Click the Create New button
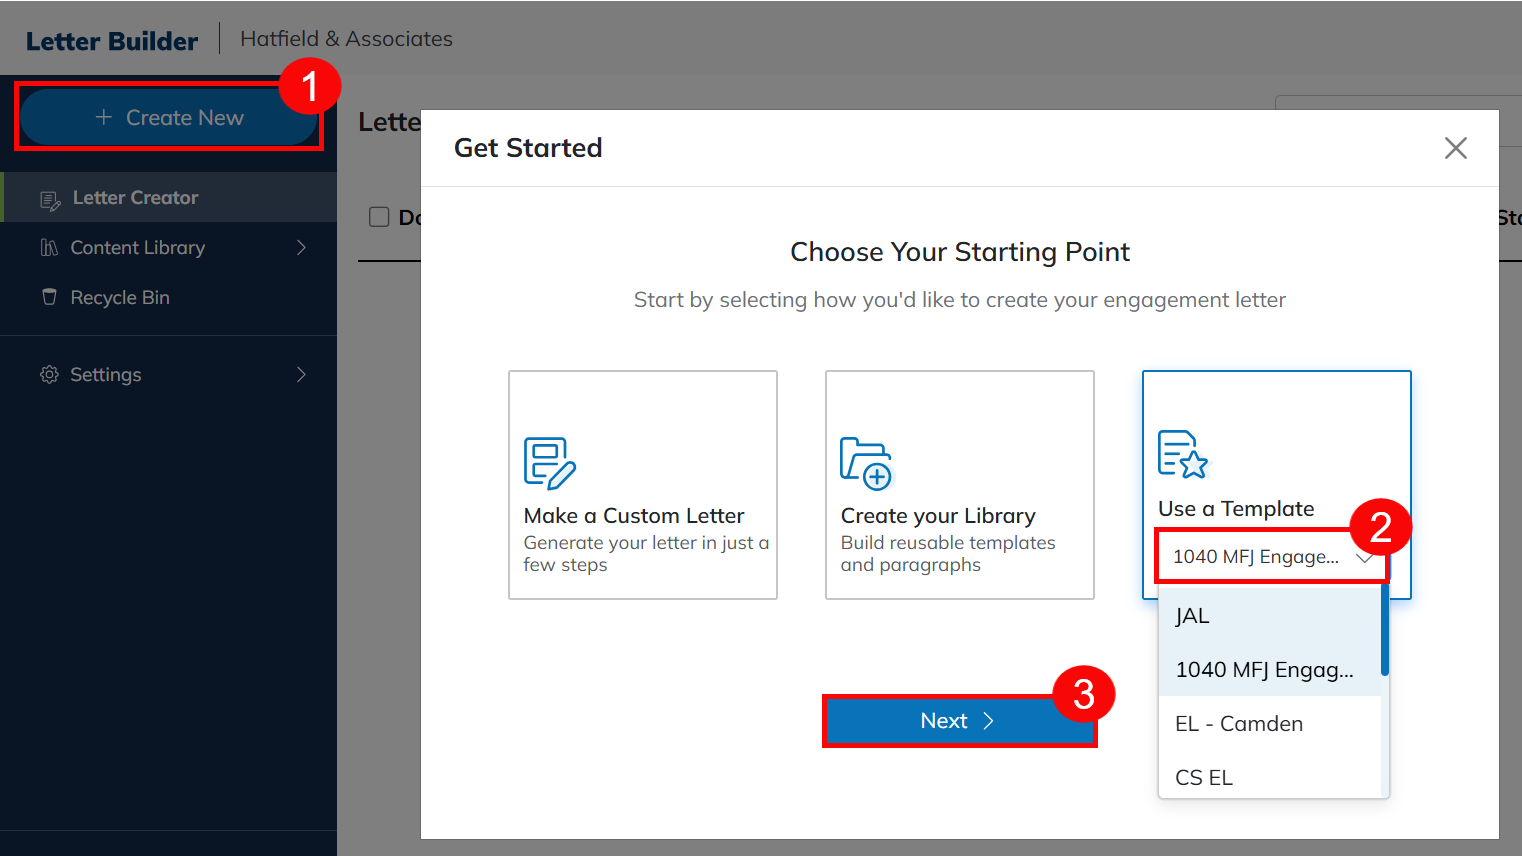The height and width of the screenshot is (856, 1522). click(169, 118)
